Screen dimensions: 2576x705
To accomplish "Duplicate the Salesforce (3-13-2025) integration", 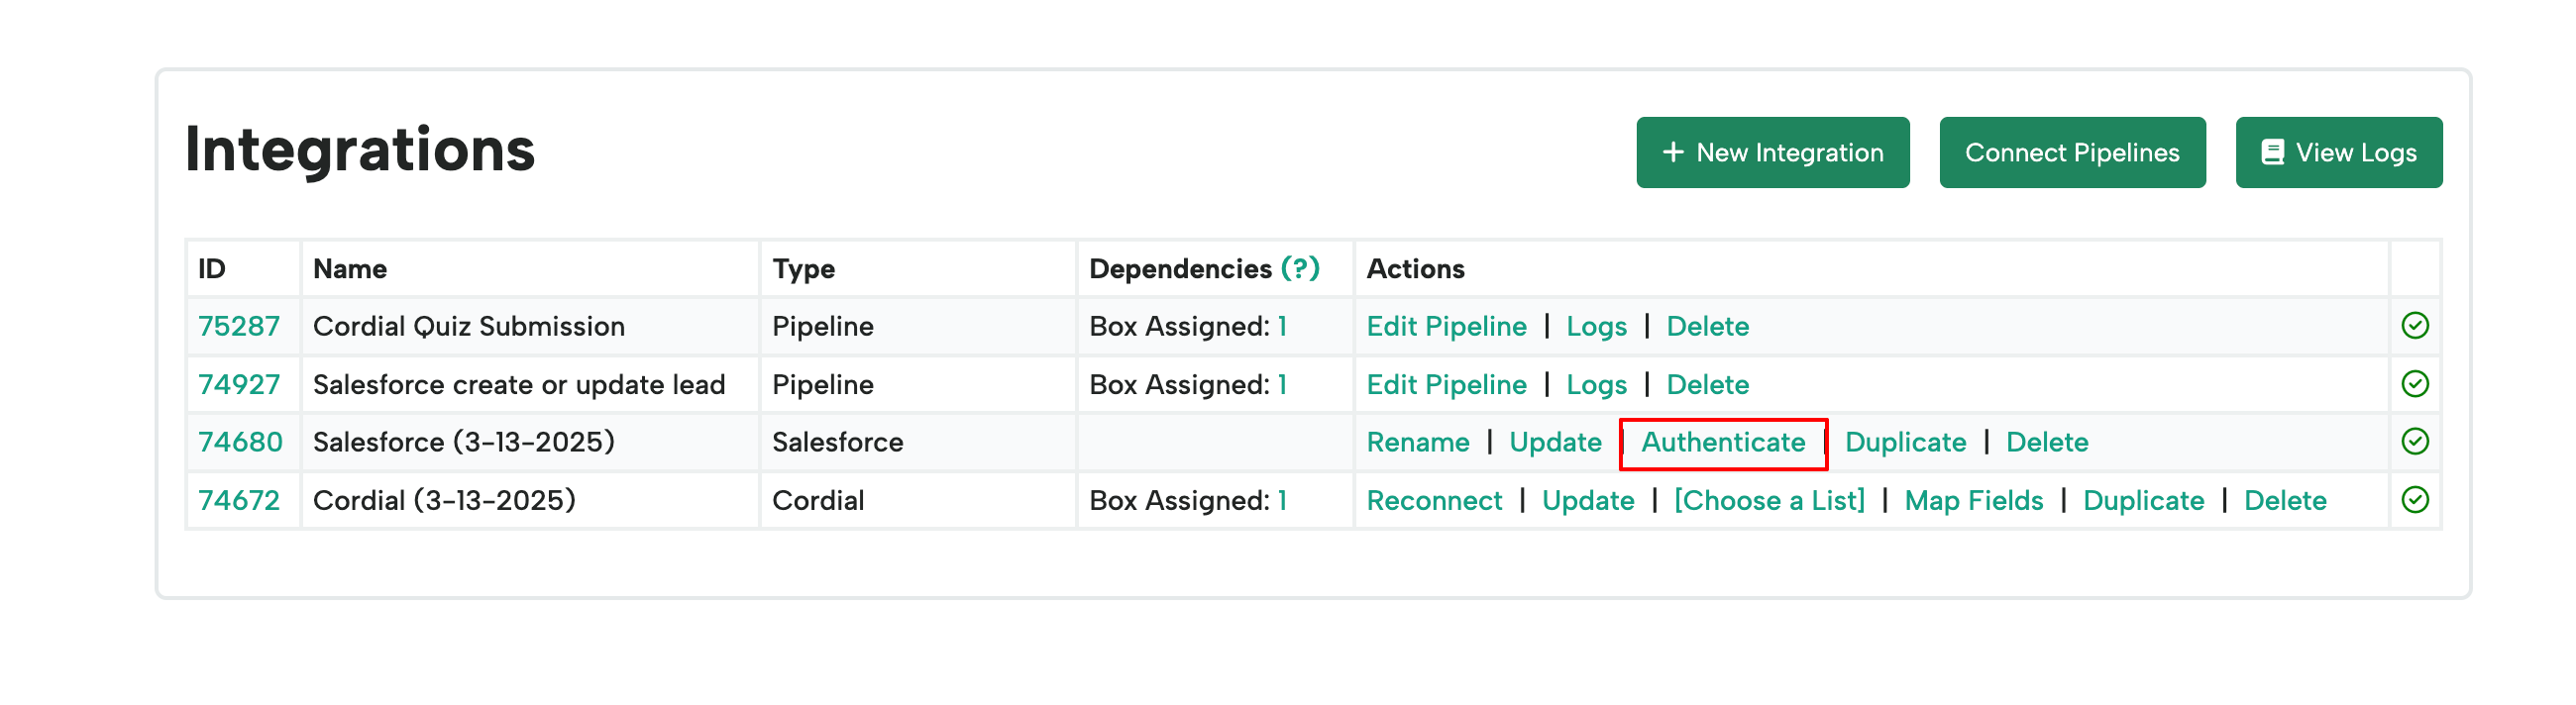I will [x=1905, y=442].
